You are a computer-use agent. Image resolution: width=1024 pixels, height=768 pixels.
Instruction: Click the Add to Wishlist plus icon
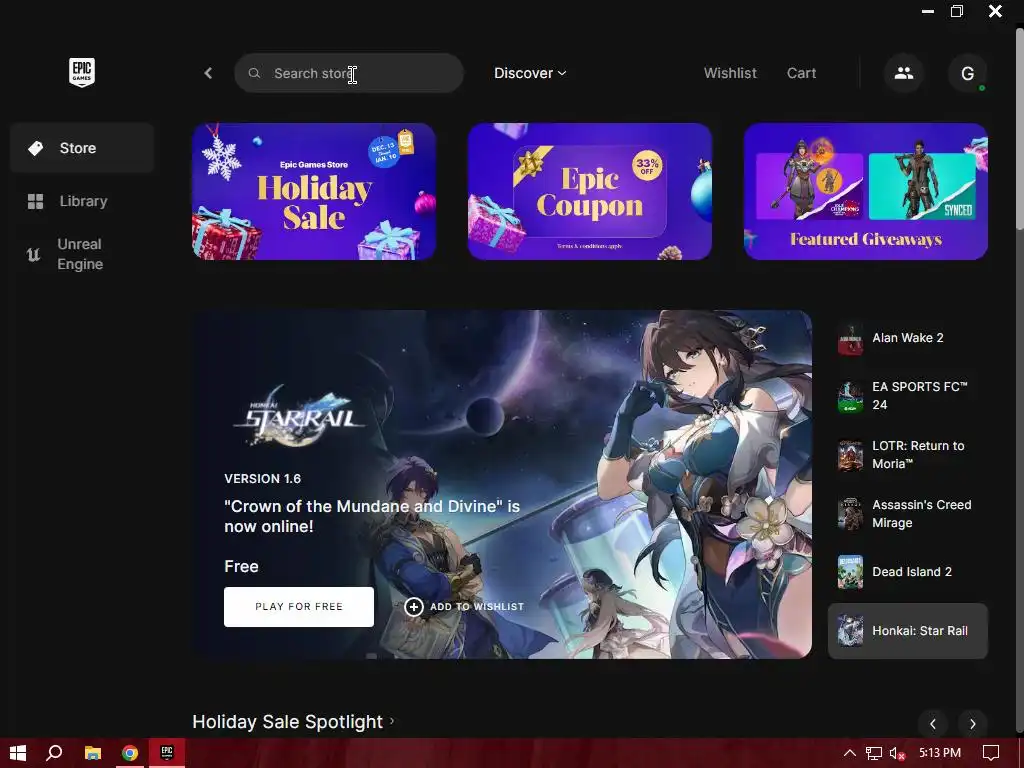coord(413,607)
